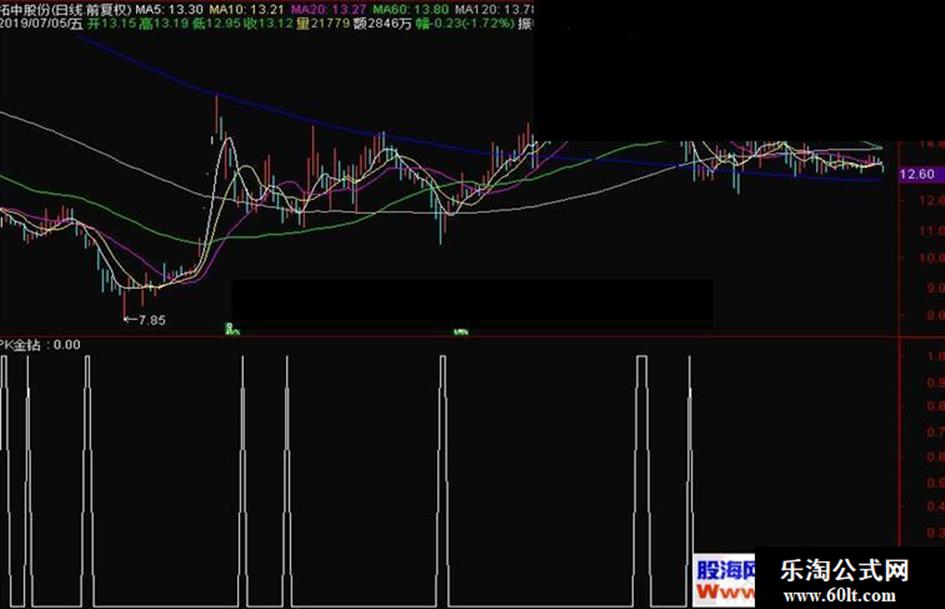Click the high price 高13.19
The width and height of the screenshot is (945, 609).
coord(164,24)
